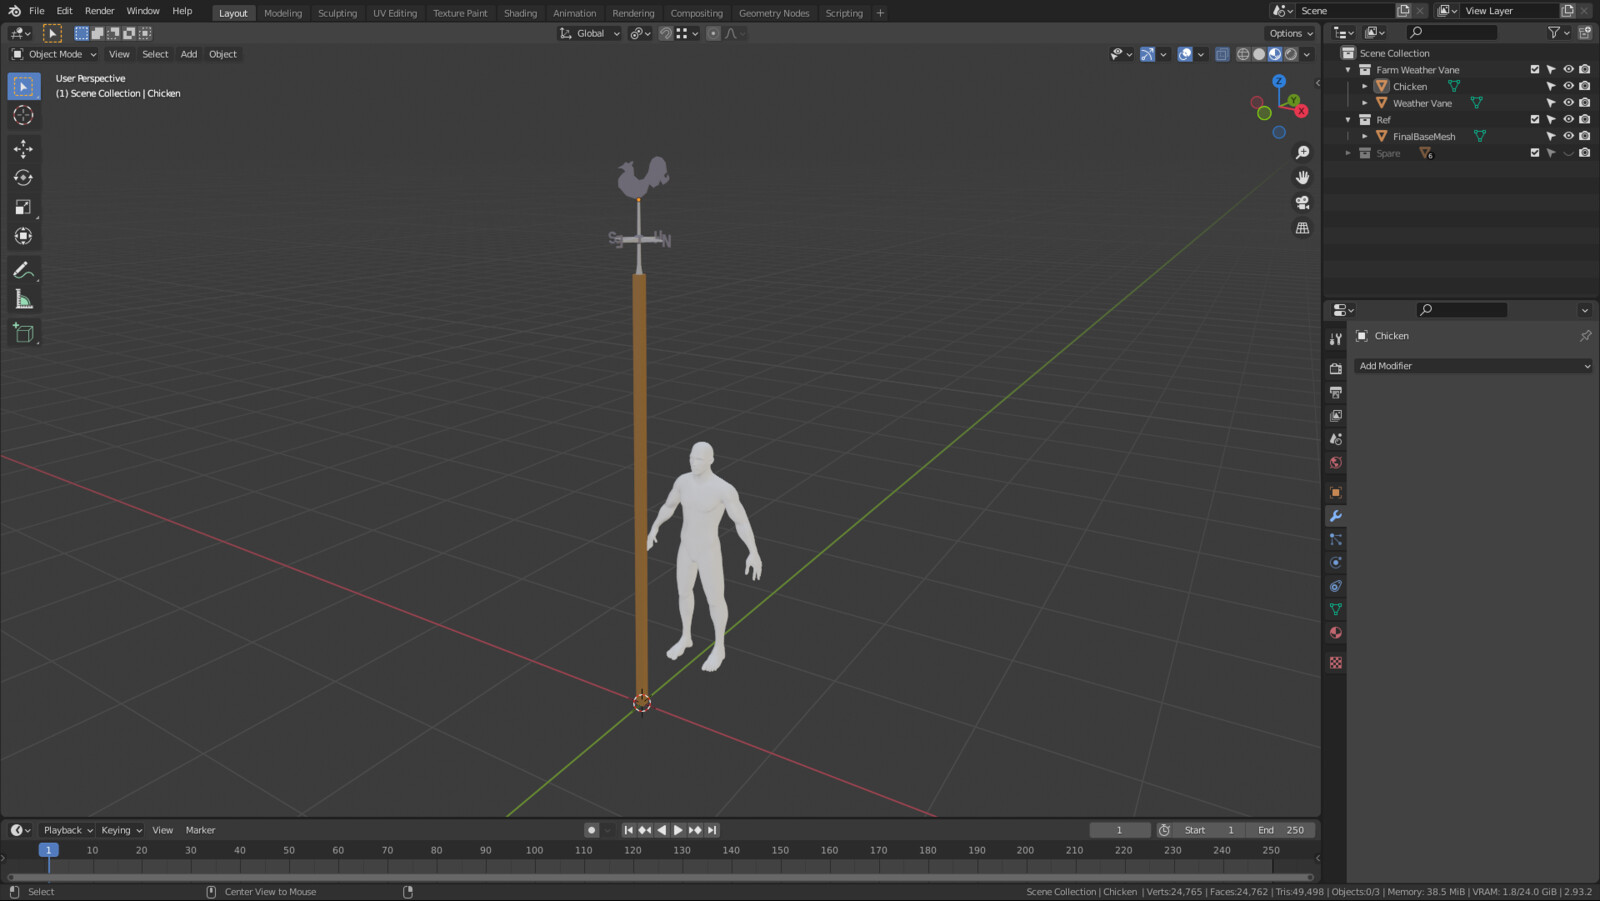Expand the Chicken object in outliner

1364,86
